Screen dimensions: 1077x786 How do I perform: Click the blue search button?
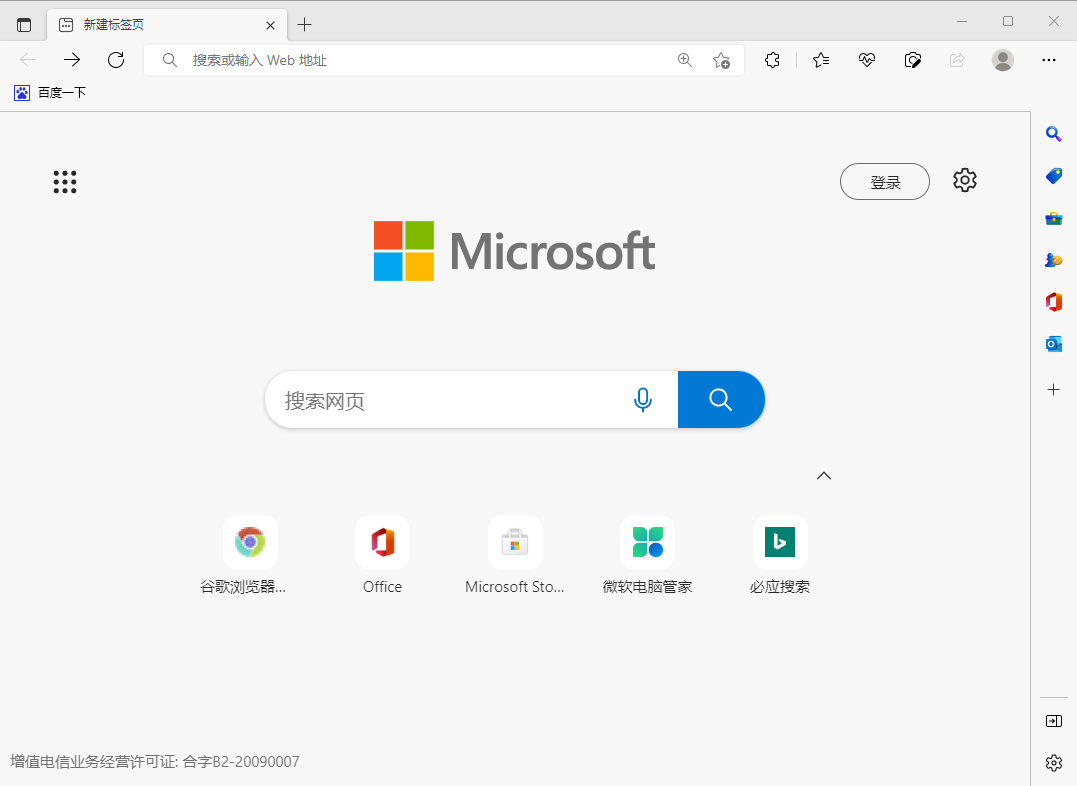tap(721, 400)
